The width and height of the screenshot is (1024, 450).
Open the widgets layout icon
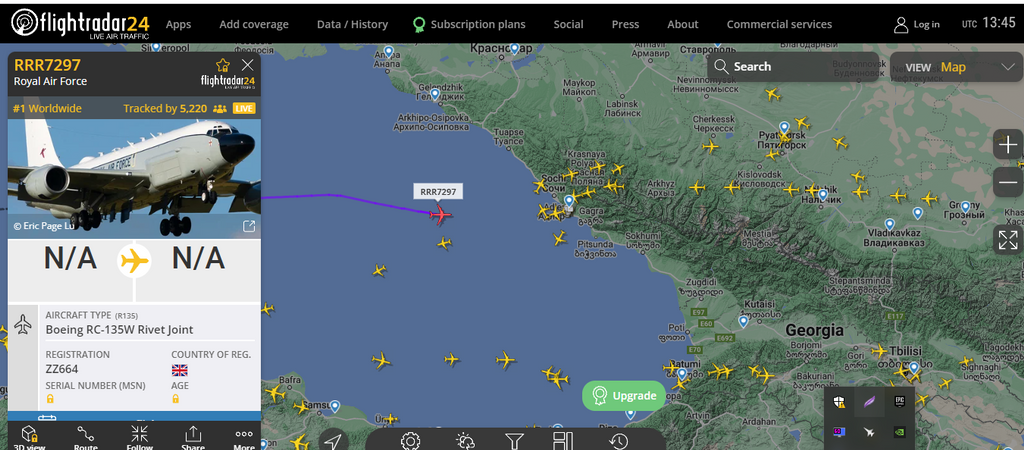click(562, 441)
